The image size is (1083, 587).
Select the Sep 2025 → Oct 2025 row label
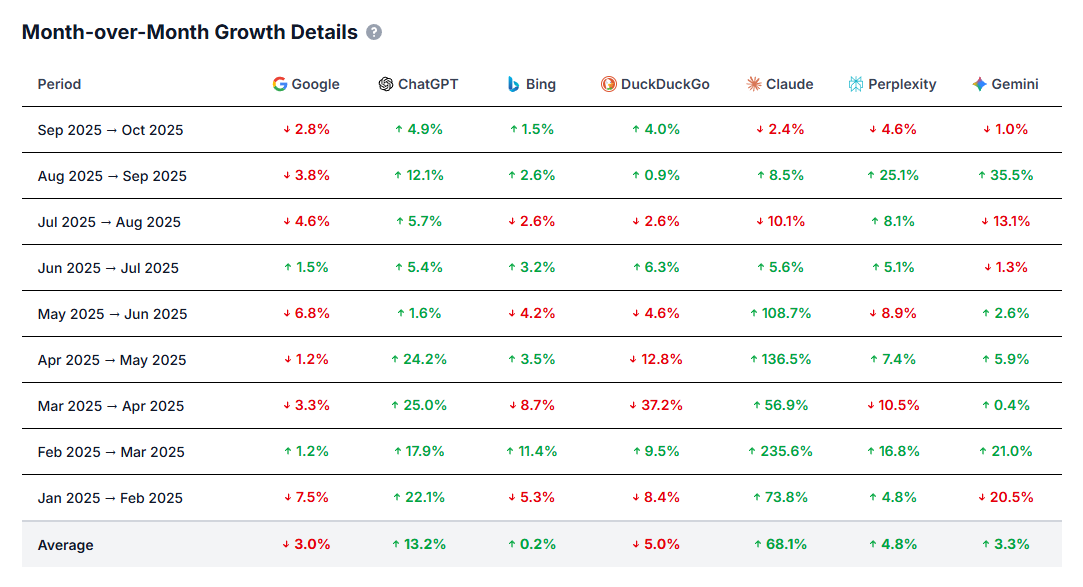[x=110, y=130]
